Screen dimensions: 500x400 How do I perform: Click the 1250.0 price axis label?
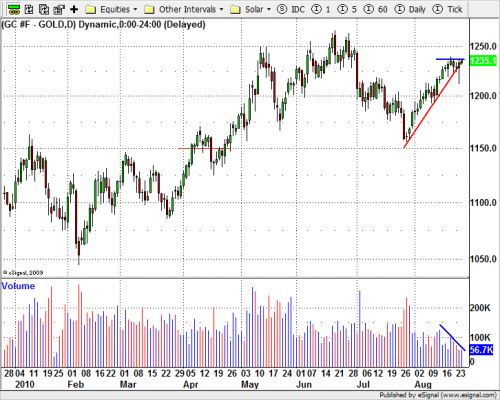pos(483,46)
